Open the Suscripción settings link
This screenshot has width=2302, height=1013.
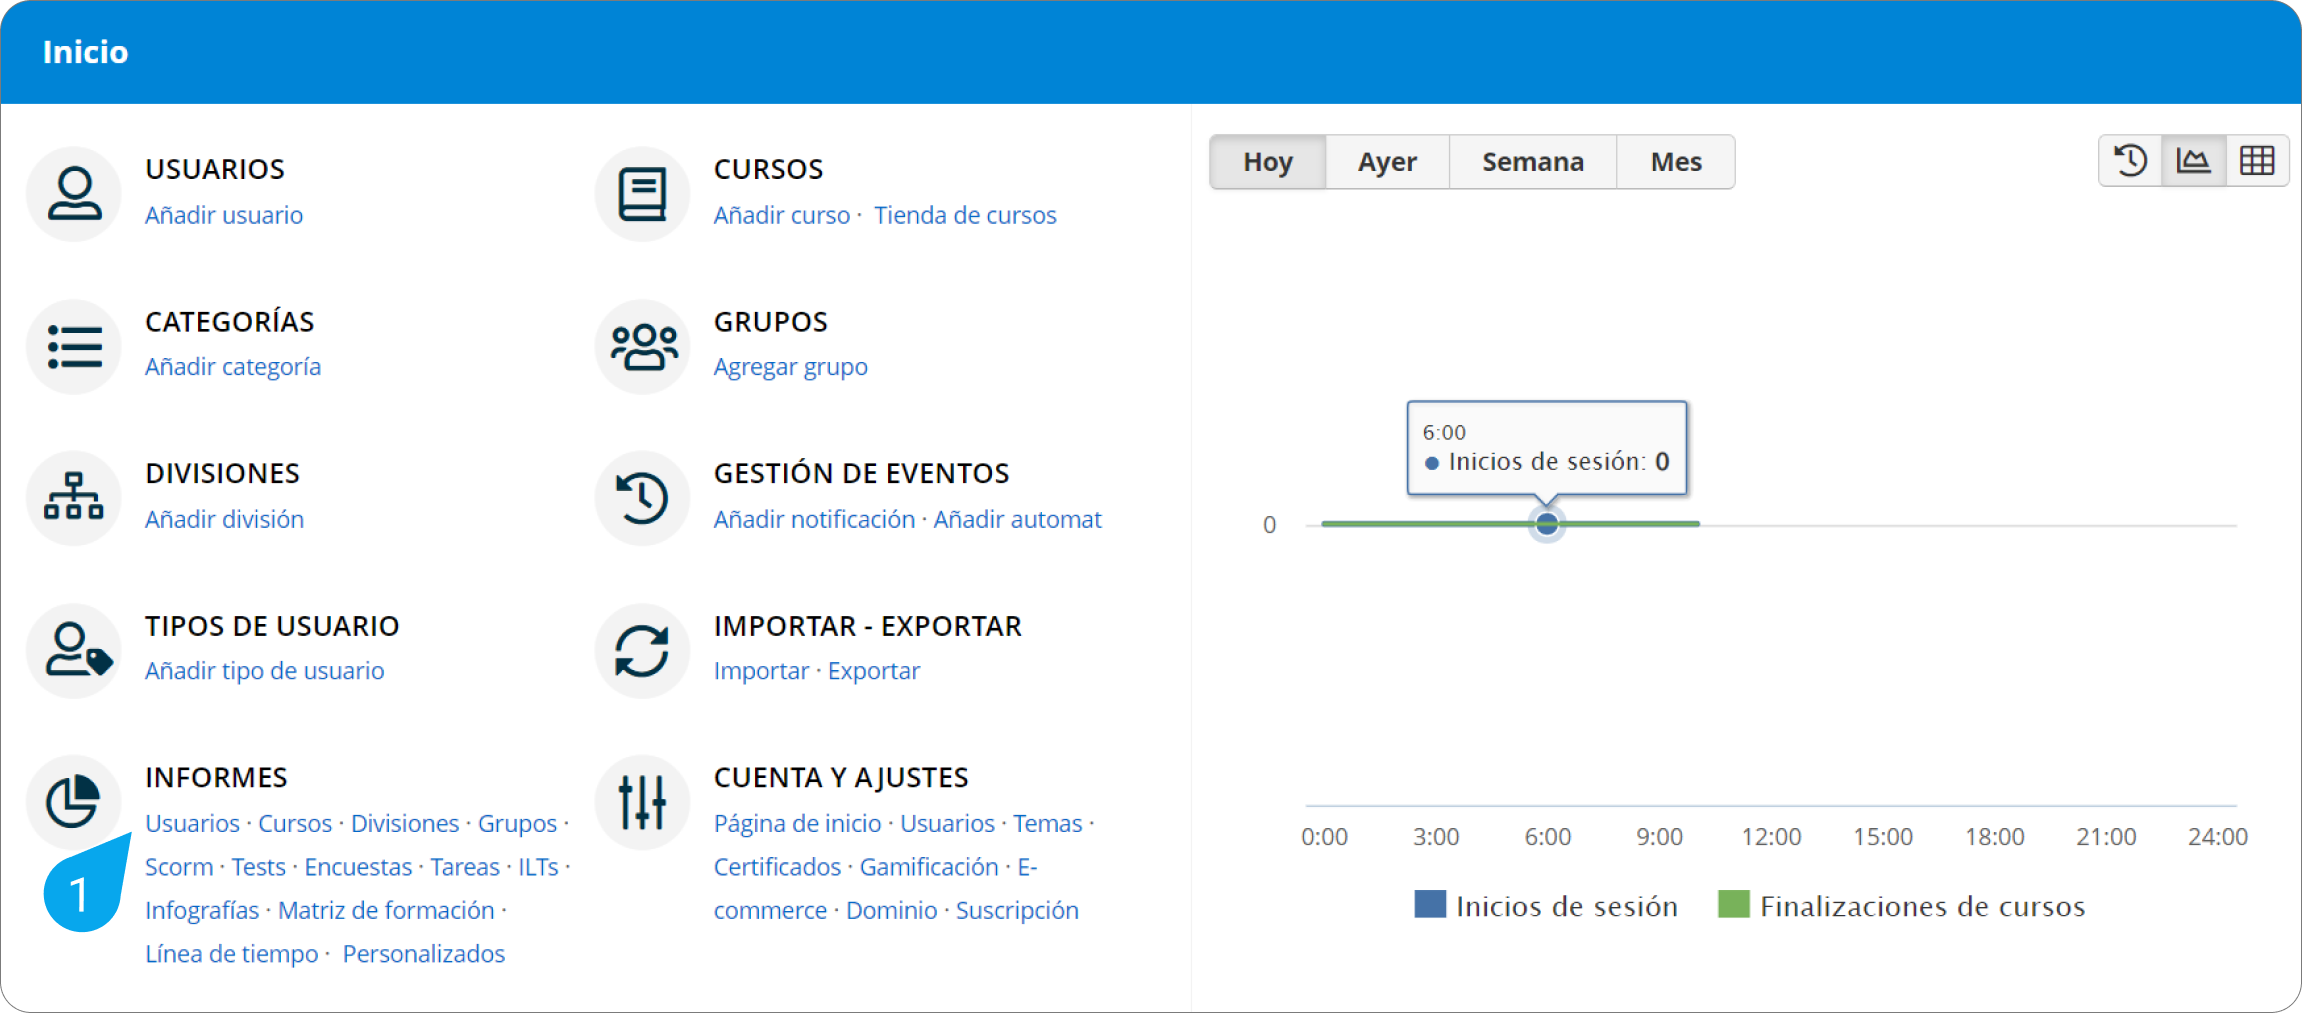[x=1017, y=911]
